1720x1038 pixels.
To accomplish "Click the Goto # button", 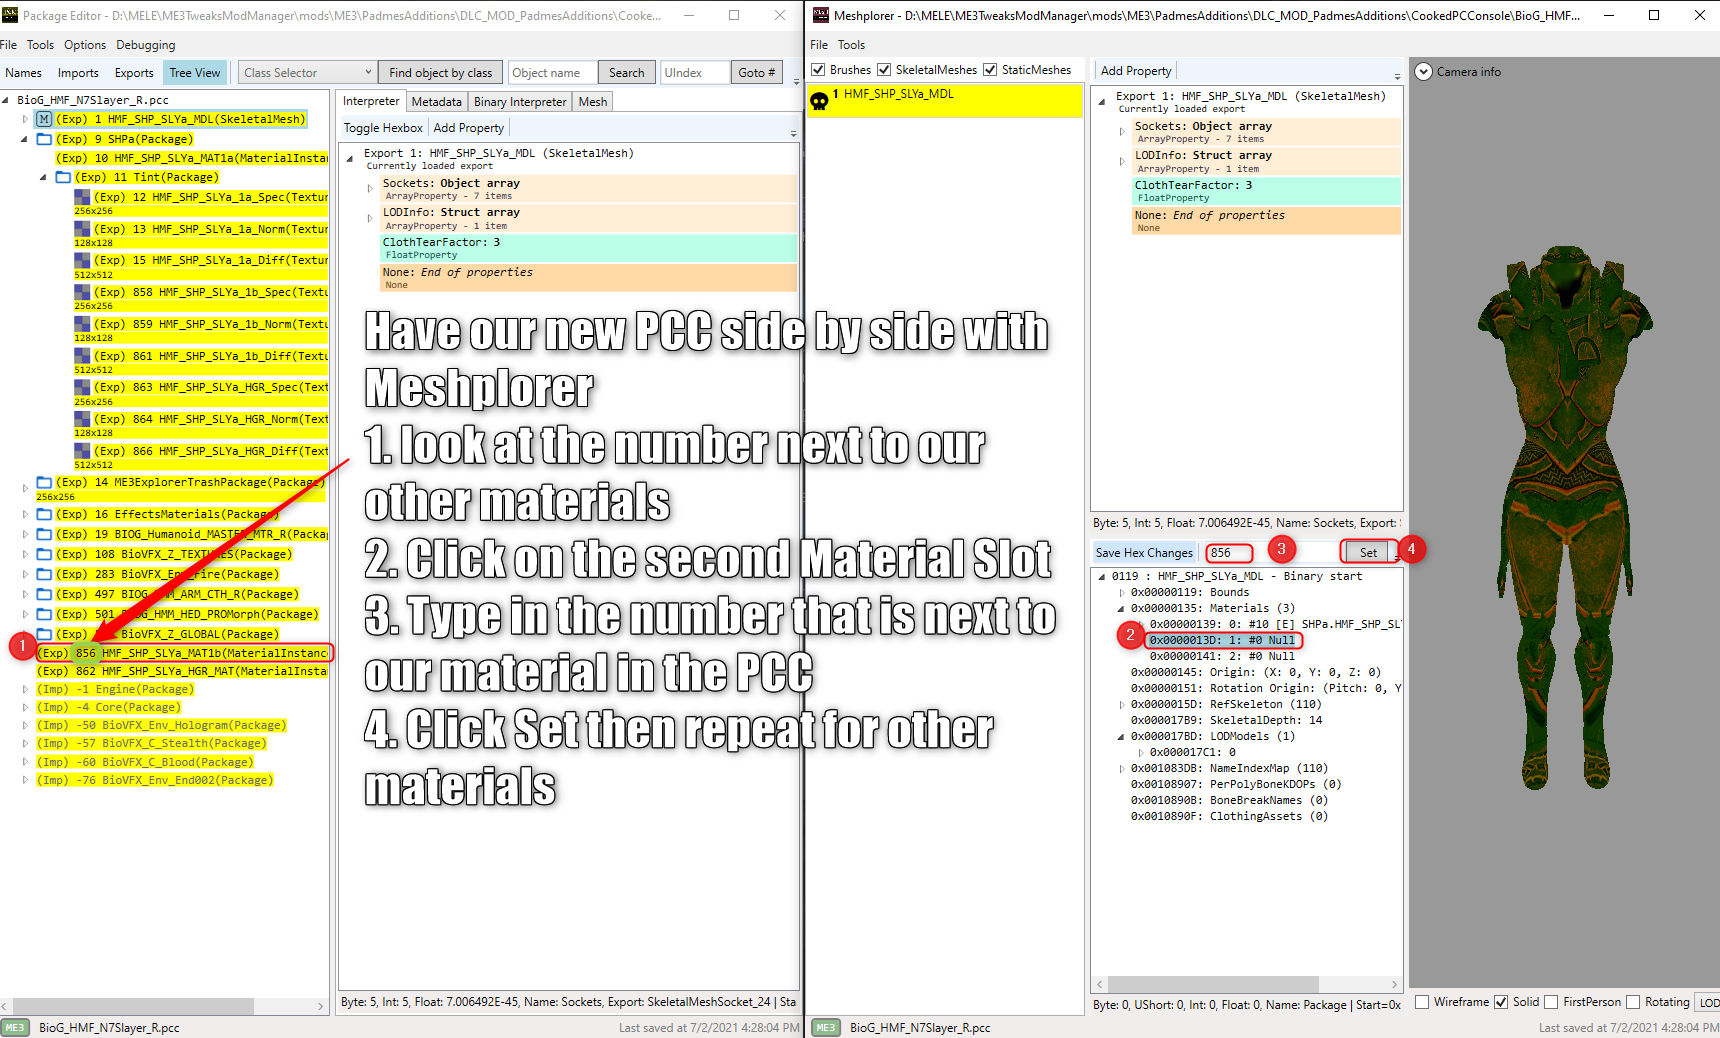I will pyautogui.click(x=757, y=73).
